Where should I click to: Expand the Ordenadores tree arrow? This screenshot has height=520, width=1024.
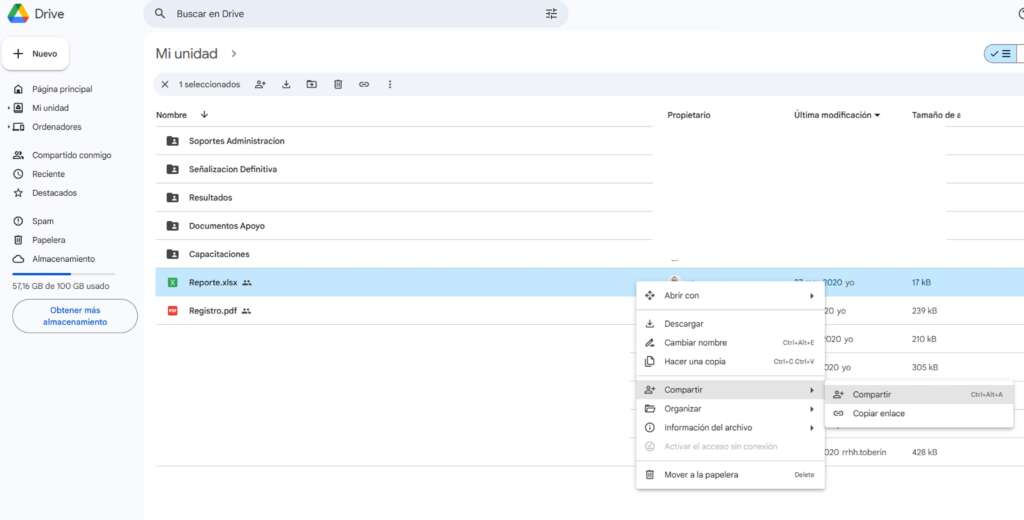pyautogui.click(x=9, y=127)
